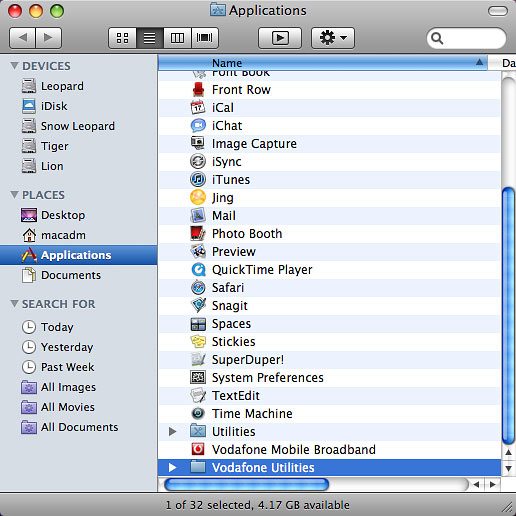Viewport: 516px width, 516px height.
Task: Expand the Vodafone Utilities disclosure triangle
Action: click(x=172, y=468)
